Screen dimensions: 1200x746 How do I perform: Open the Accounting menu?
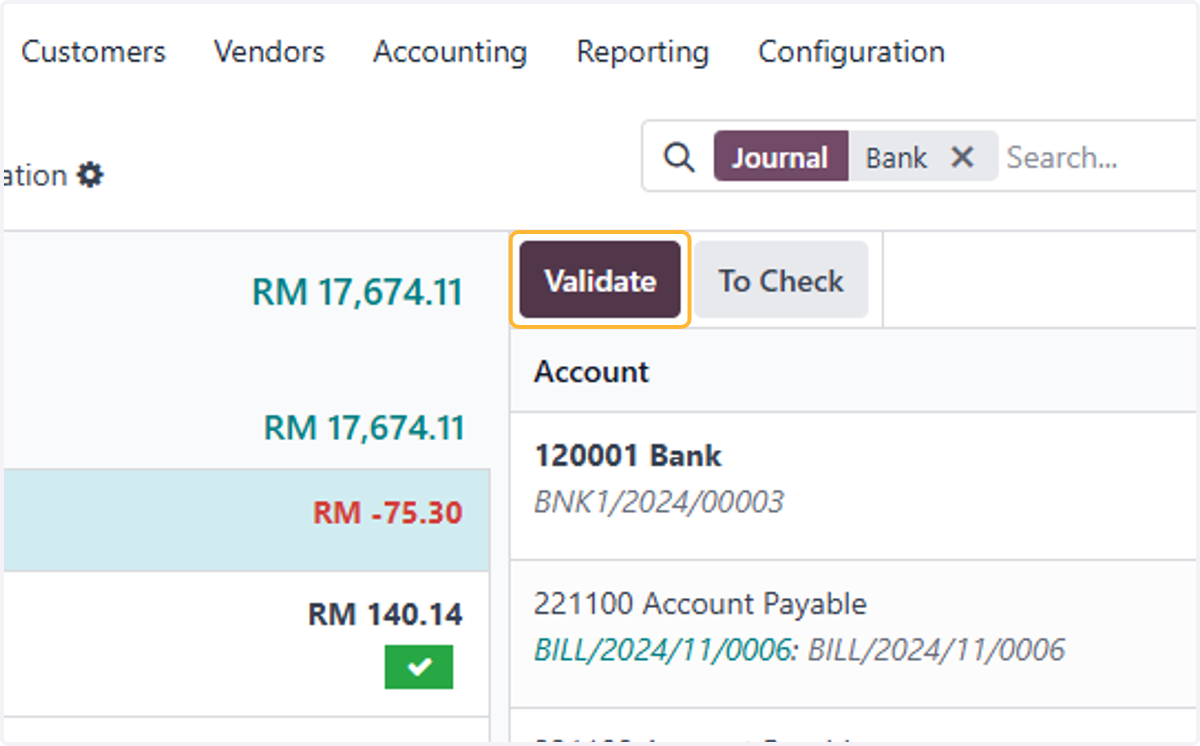(450, 52)
